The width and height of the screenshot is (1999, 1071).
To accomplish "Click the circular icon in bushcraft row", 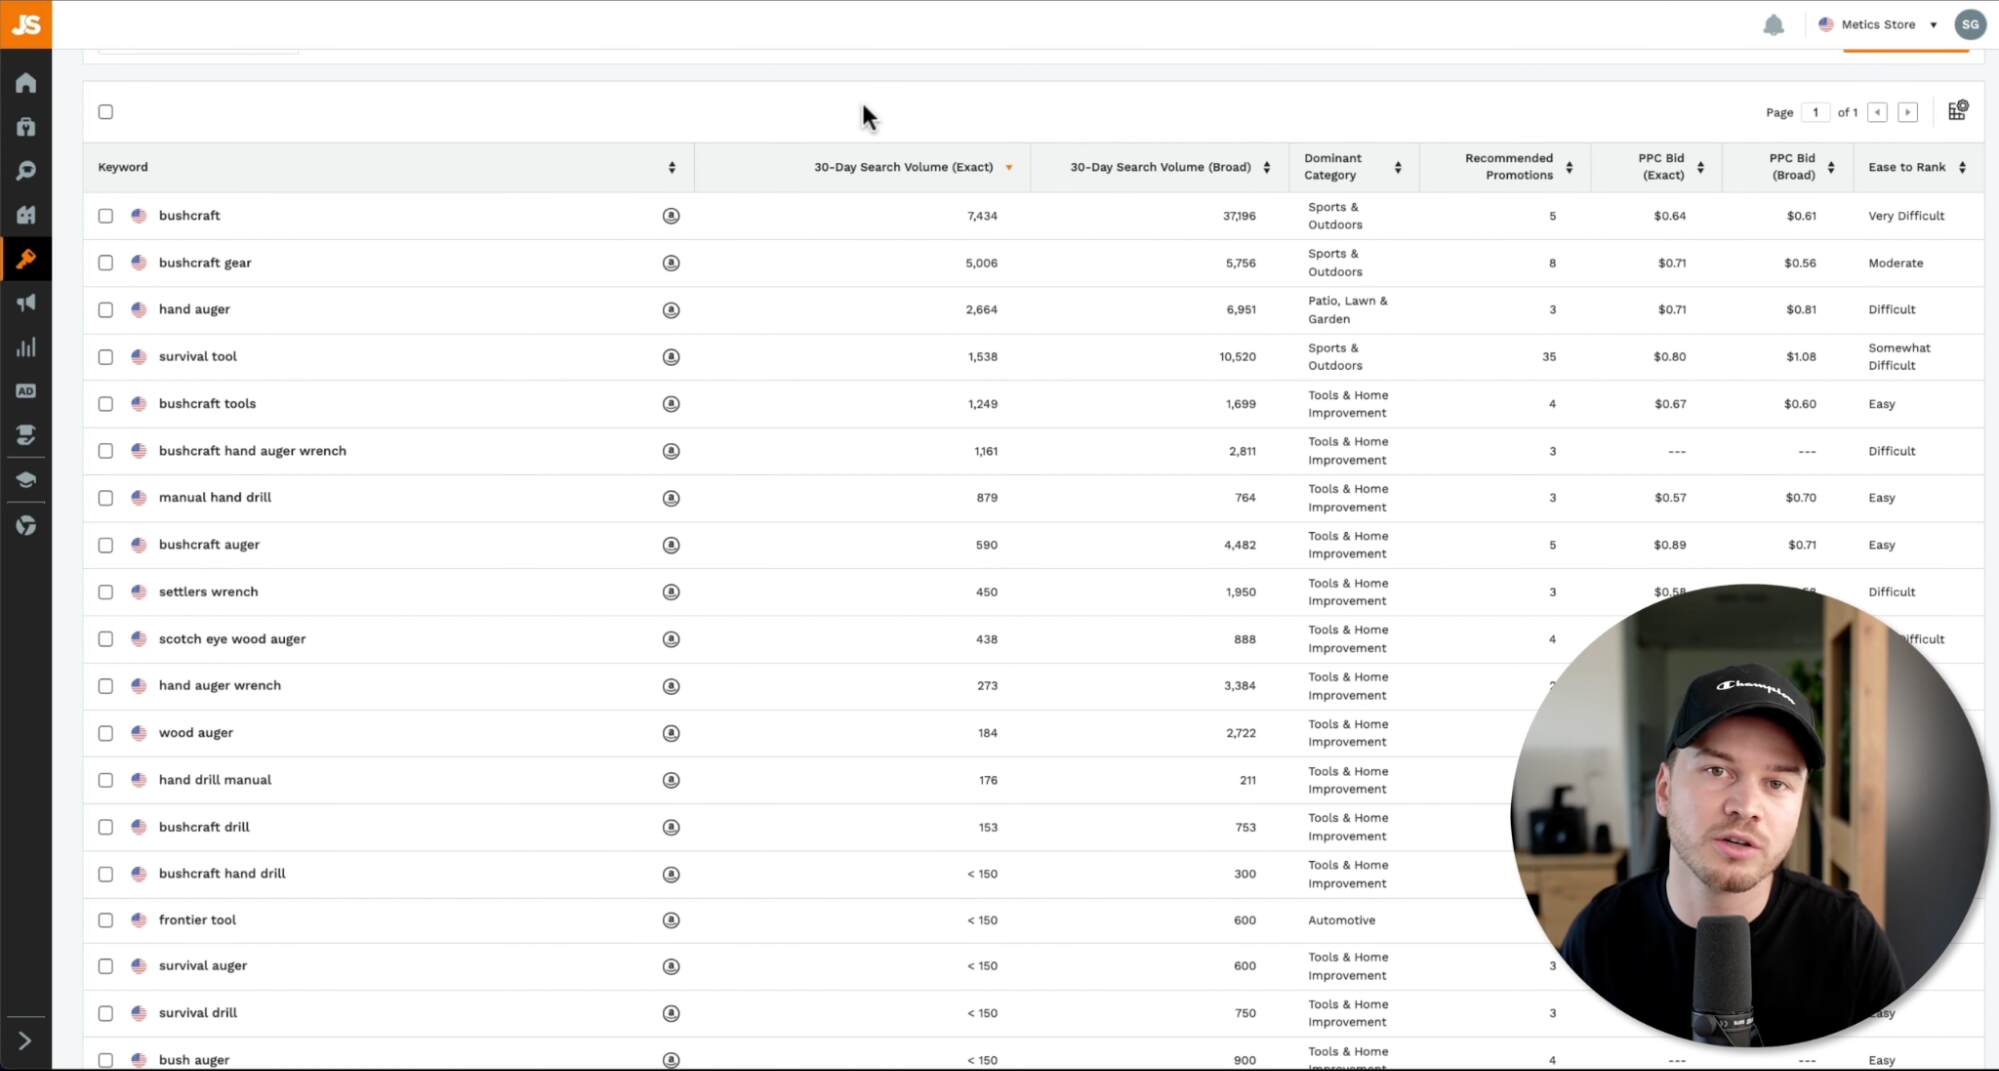I will pos(671,216).
